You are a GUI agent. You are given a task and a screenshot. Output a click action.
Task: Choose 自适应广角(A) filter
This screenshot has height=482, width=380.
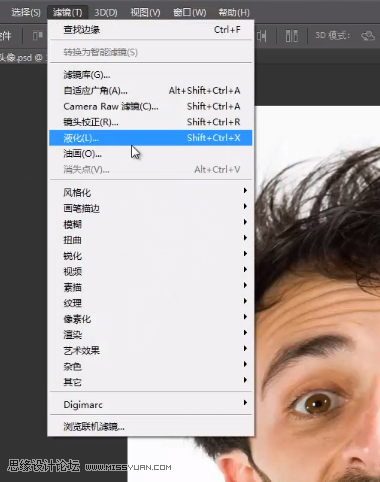pos(151,90)
